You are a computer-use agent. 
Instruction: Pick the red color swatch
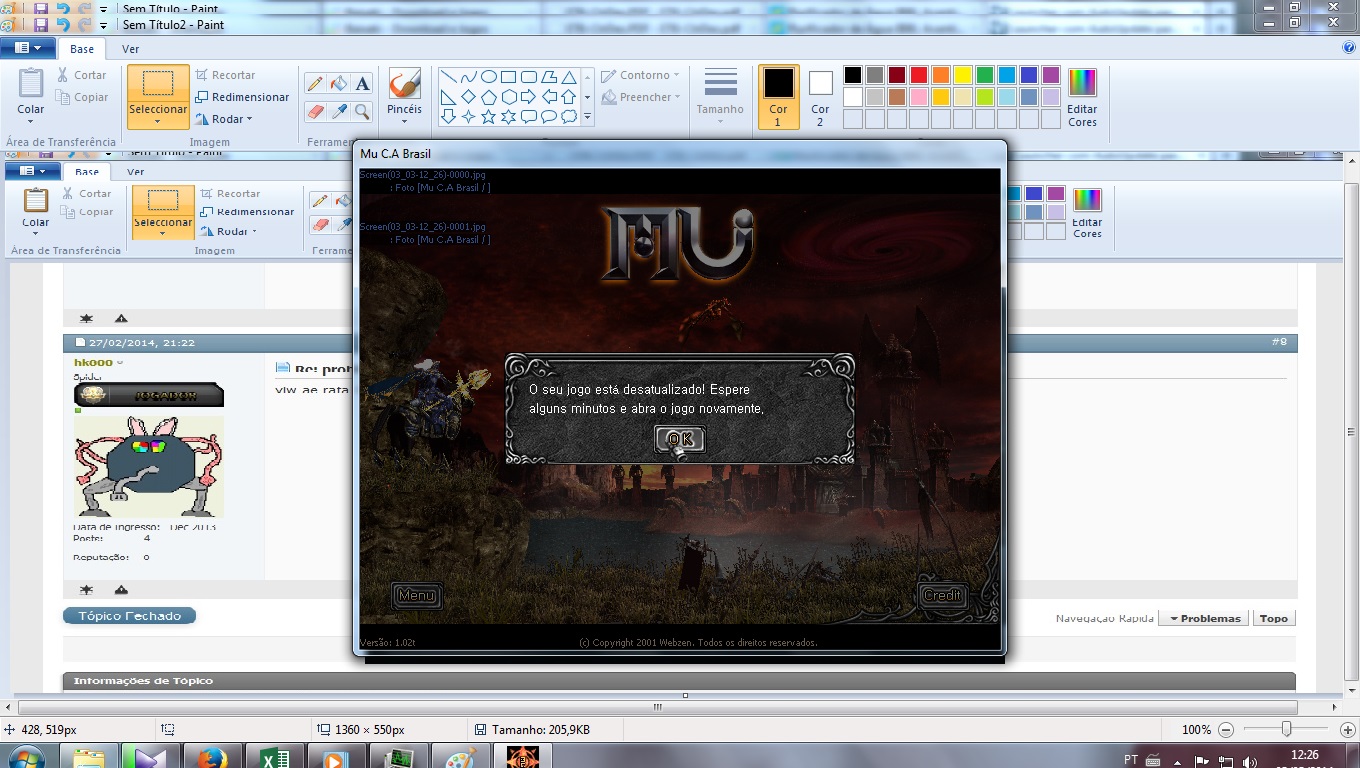click(x=919, y=75)
